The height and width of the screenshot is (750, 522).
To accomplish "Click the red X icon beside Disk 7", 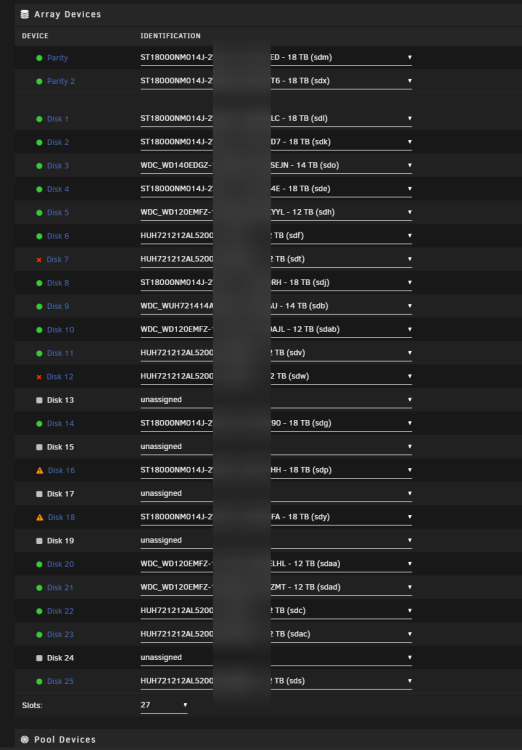I will 39,260.
